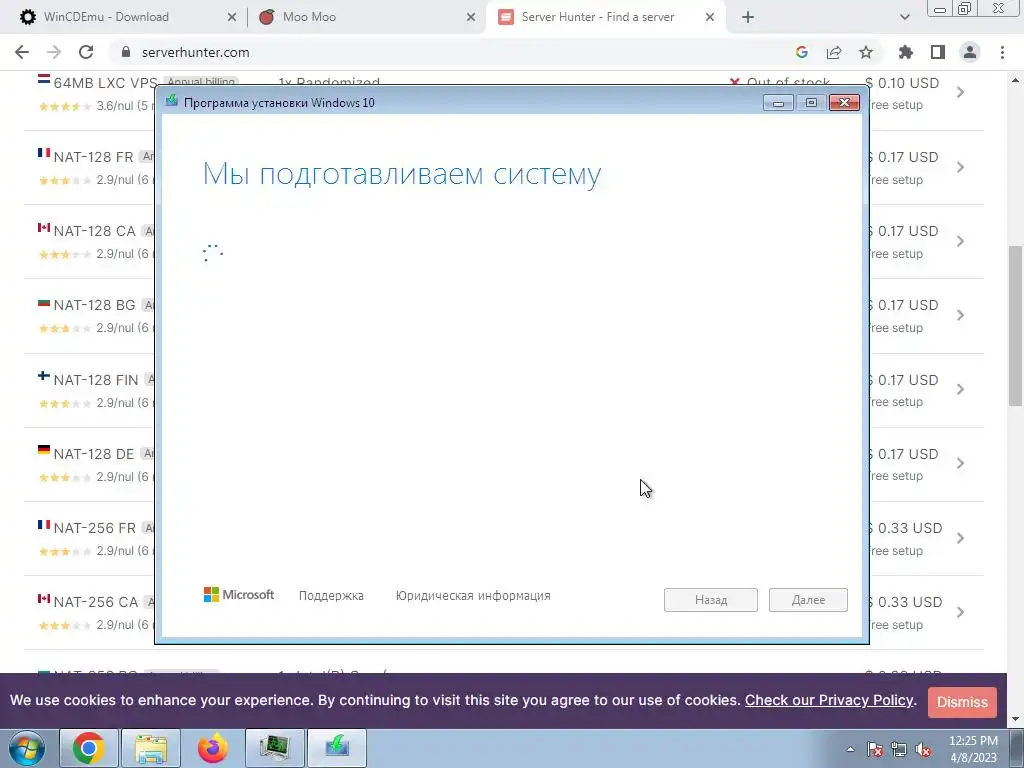Expand NAT-128 BG row chevron
Viewport: 1024px width, 768px height.
point(961,315)
